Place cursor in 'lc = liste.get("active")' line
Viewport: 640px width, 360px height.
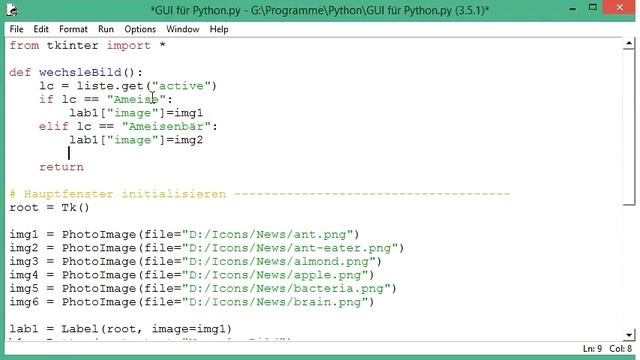[128, 86]
